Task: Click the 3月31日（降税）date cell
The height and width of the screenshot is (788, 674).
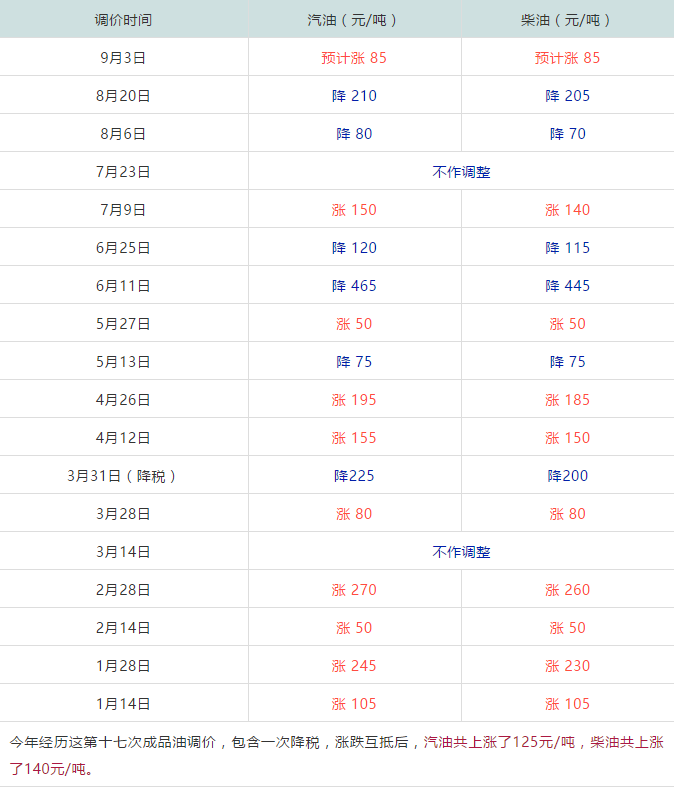Action: (x=123, y=476)
